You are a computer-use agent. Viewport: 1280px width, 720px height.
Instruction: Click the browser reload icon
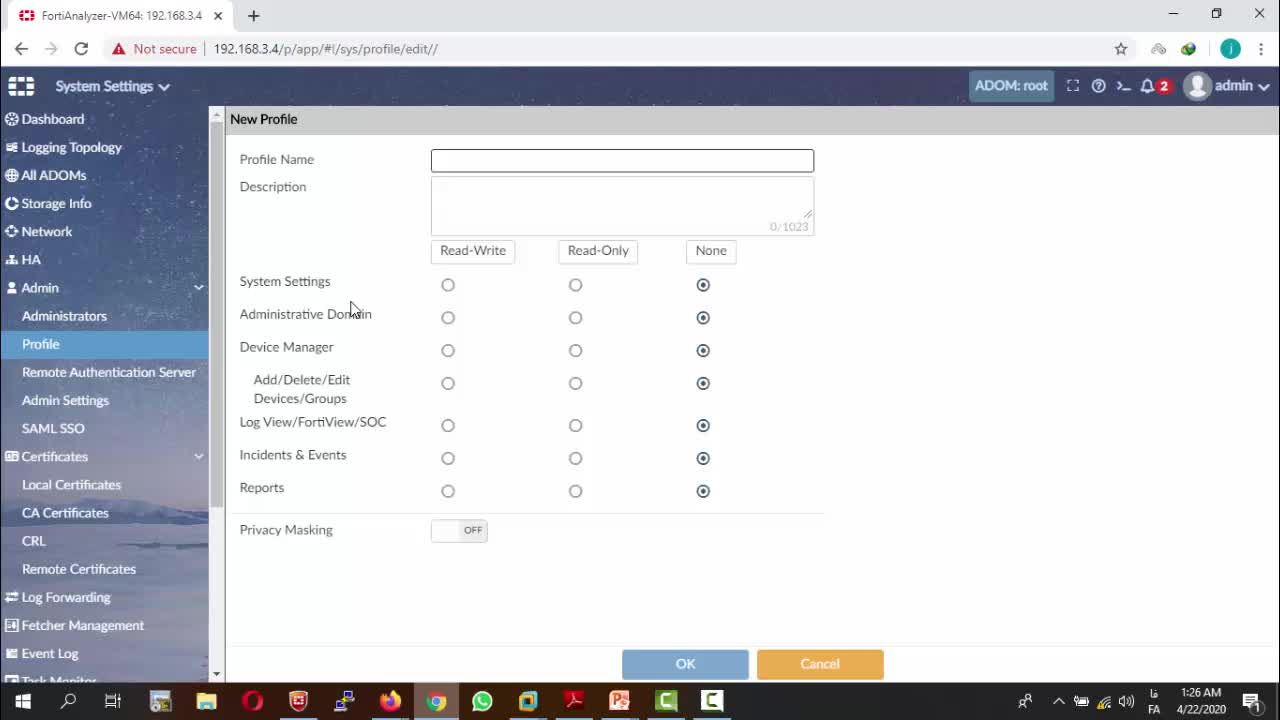[81, 48]
